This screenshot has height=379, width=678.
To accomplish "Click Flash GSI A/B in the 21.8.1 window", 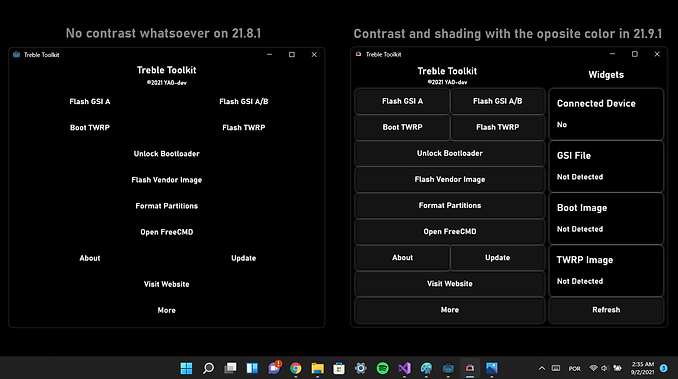I will [243, 102].
